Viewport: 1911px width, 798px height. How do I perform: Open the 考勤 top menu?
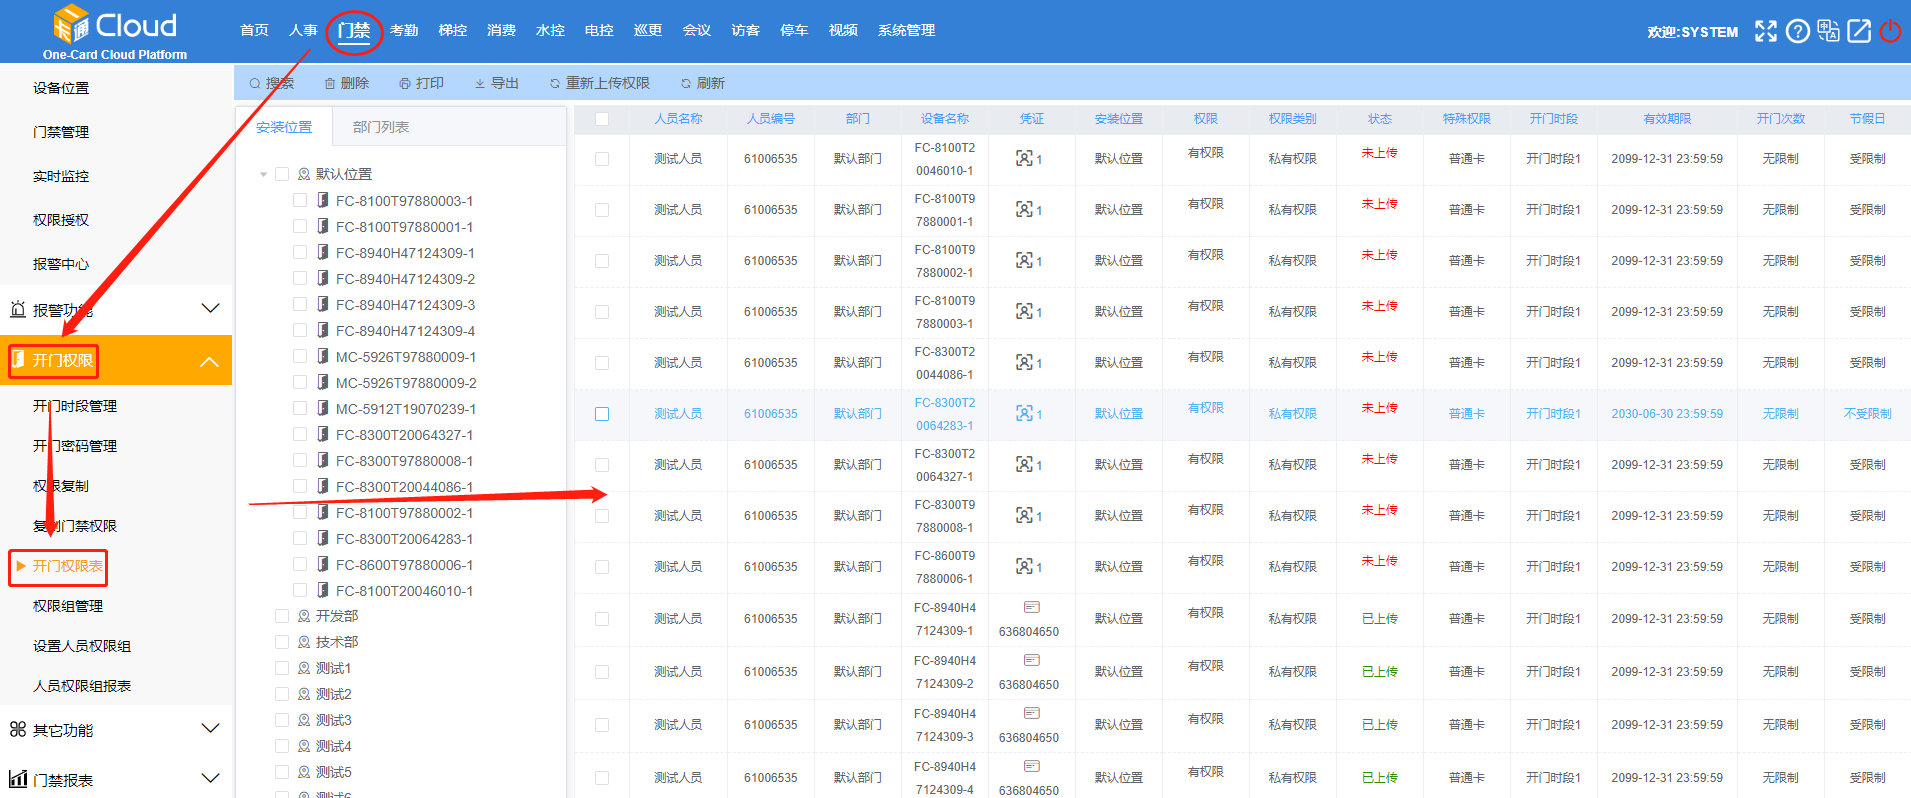pyautogui.click(x=404, y=31)
